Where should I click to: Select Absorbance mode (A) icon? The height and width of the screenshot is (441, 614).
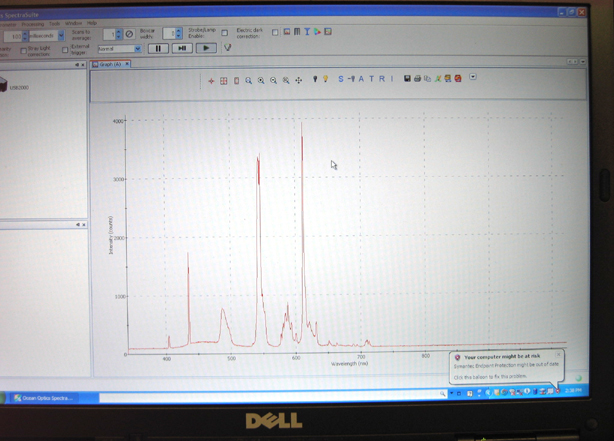[x=361, y=79]
